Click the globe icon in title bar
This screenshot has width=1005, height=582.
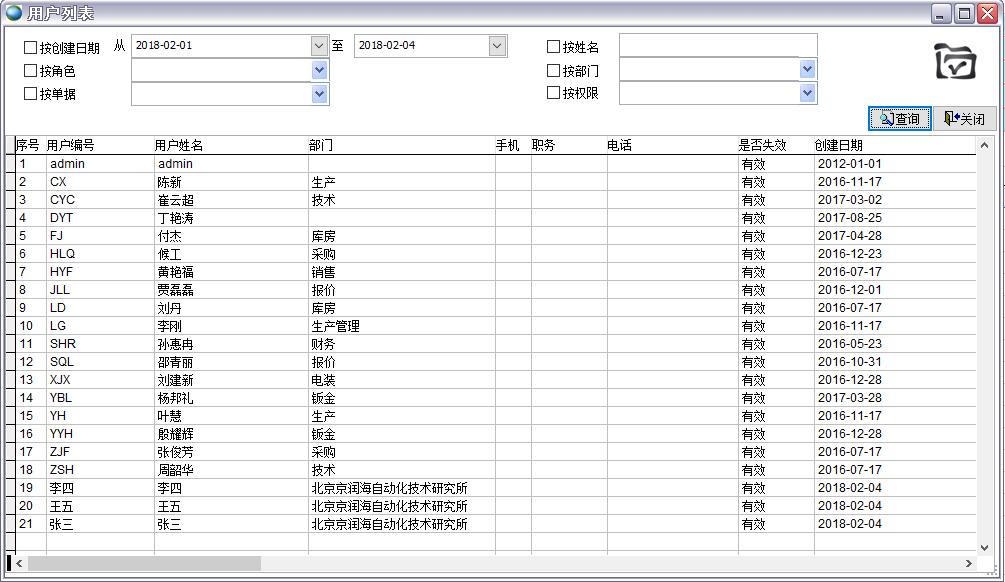(14, 13)
